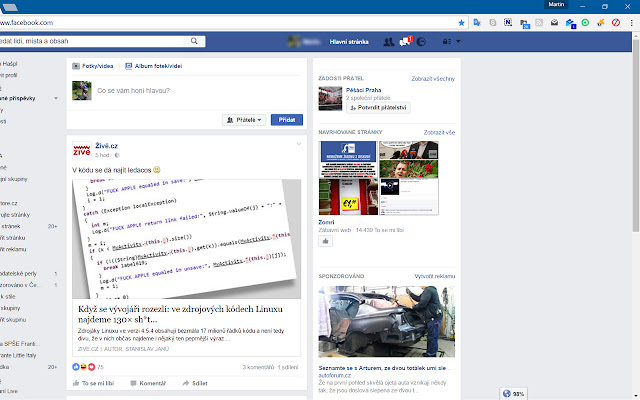Bookmark this page with the star icon

tap(461, 23)
